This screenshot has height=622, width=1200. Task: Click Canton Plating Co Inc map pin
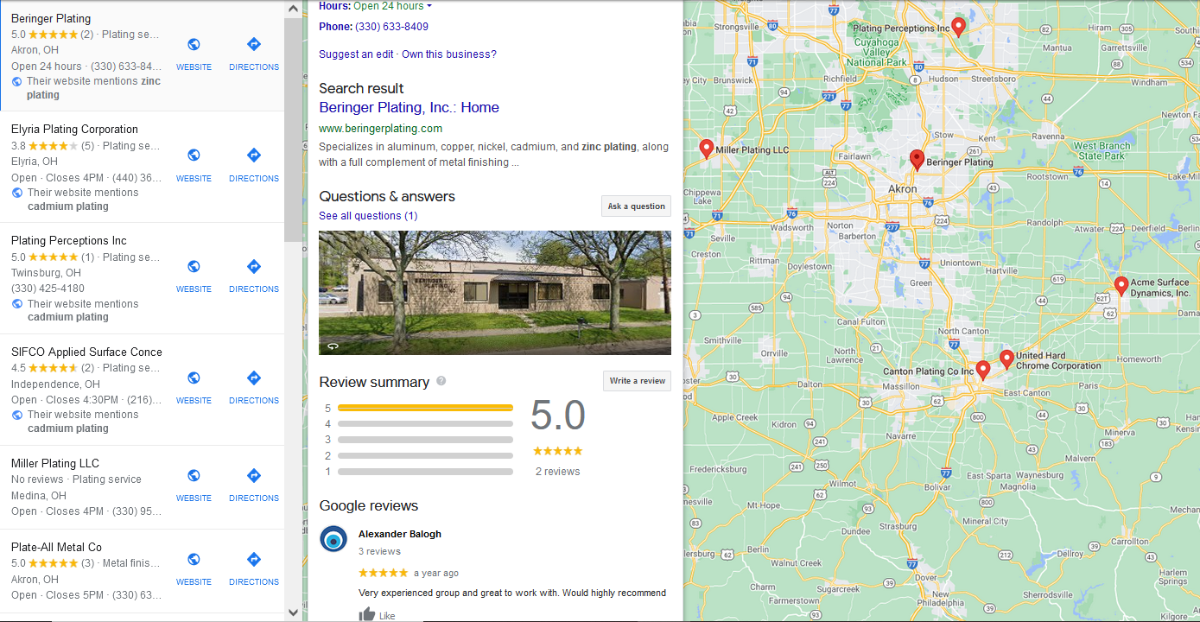point(983,369)
